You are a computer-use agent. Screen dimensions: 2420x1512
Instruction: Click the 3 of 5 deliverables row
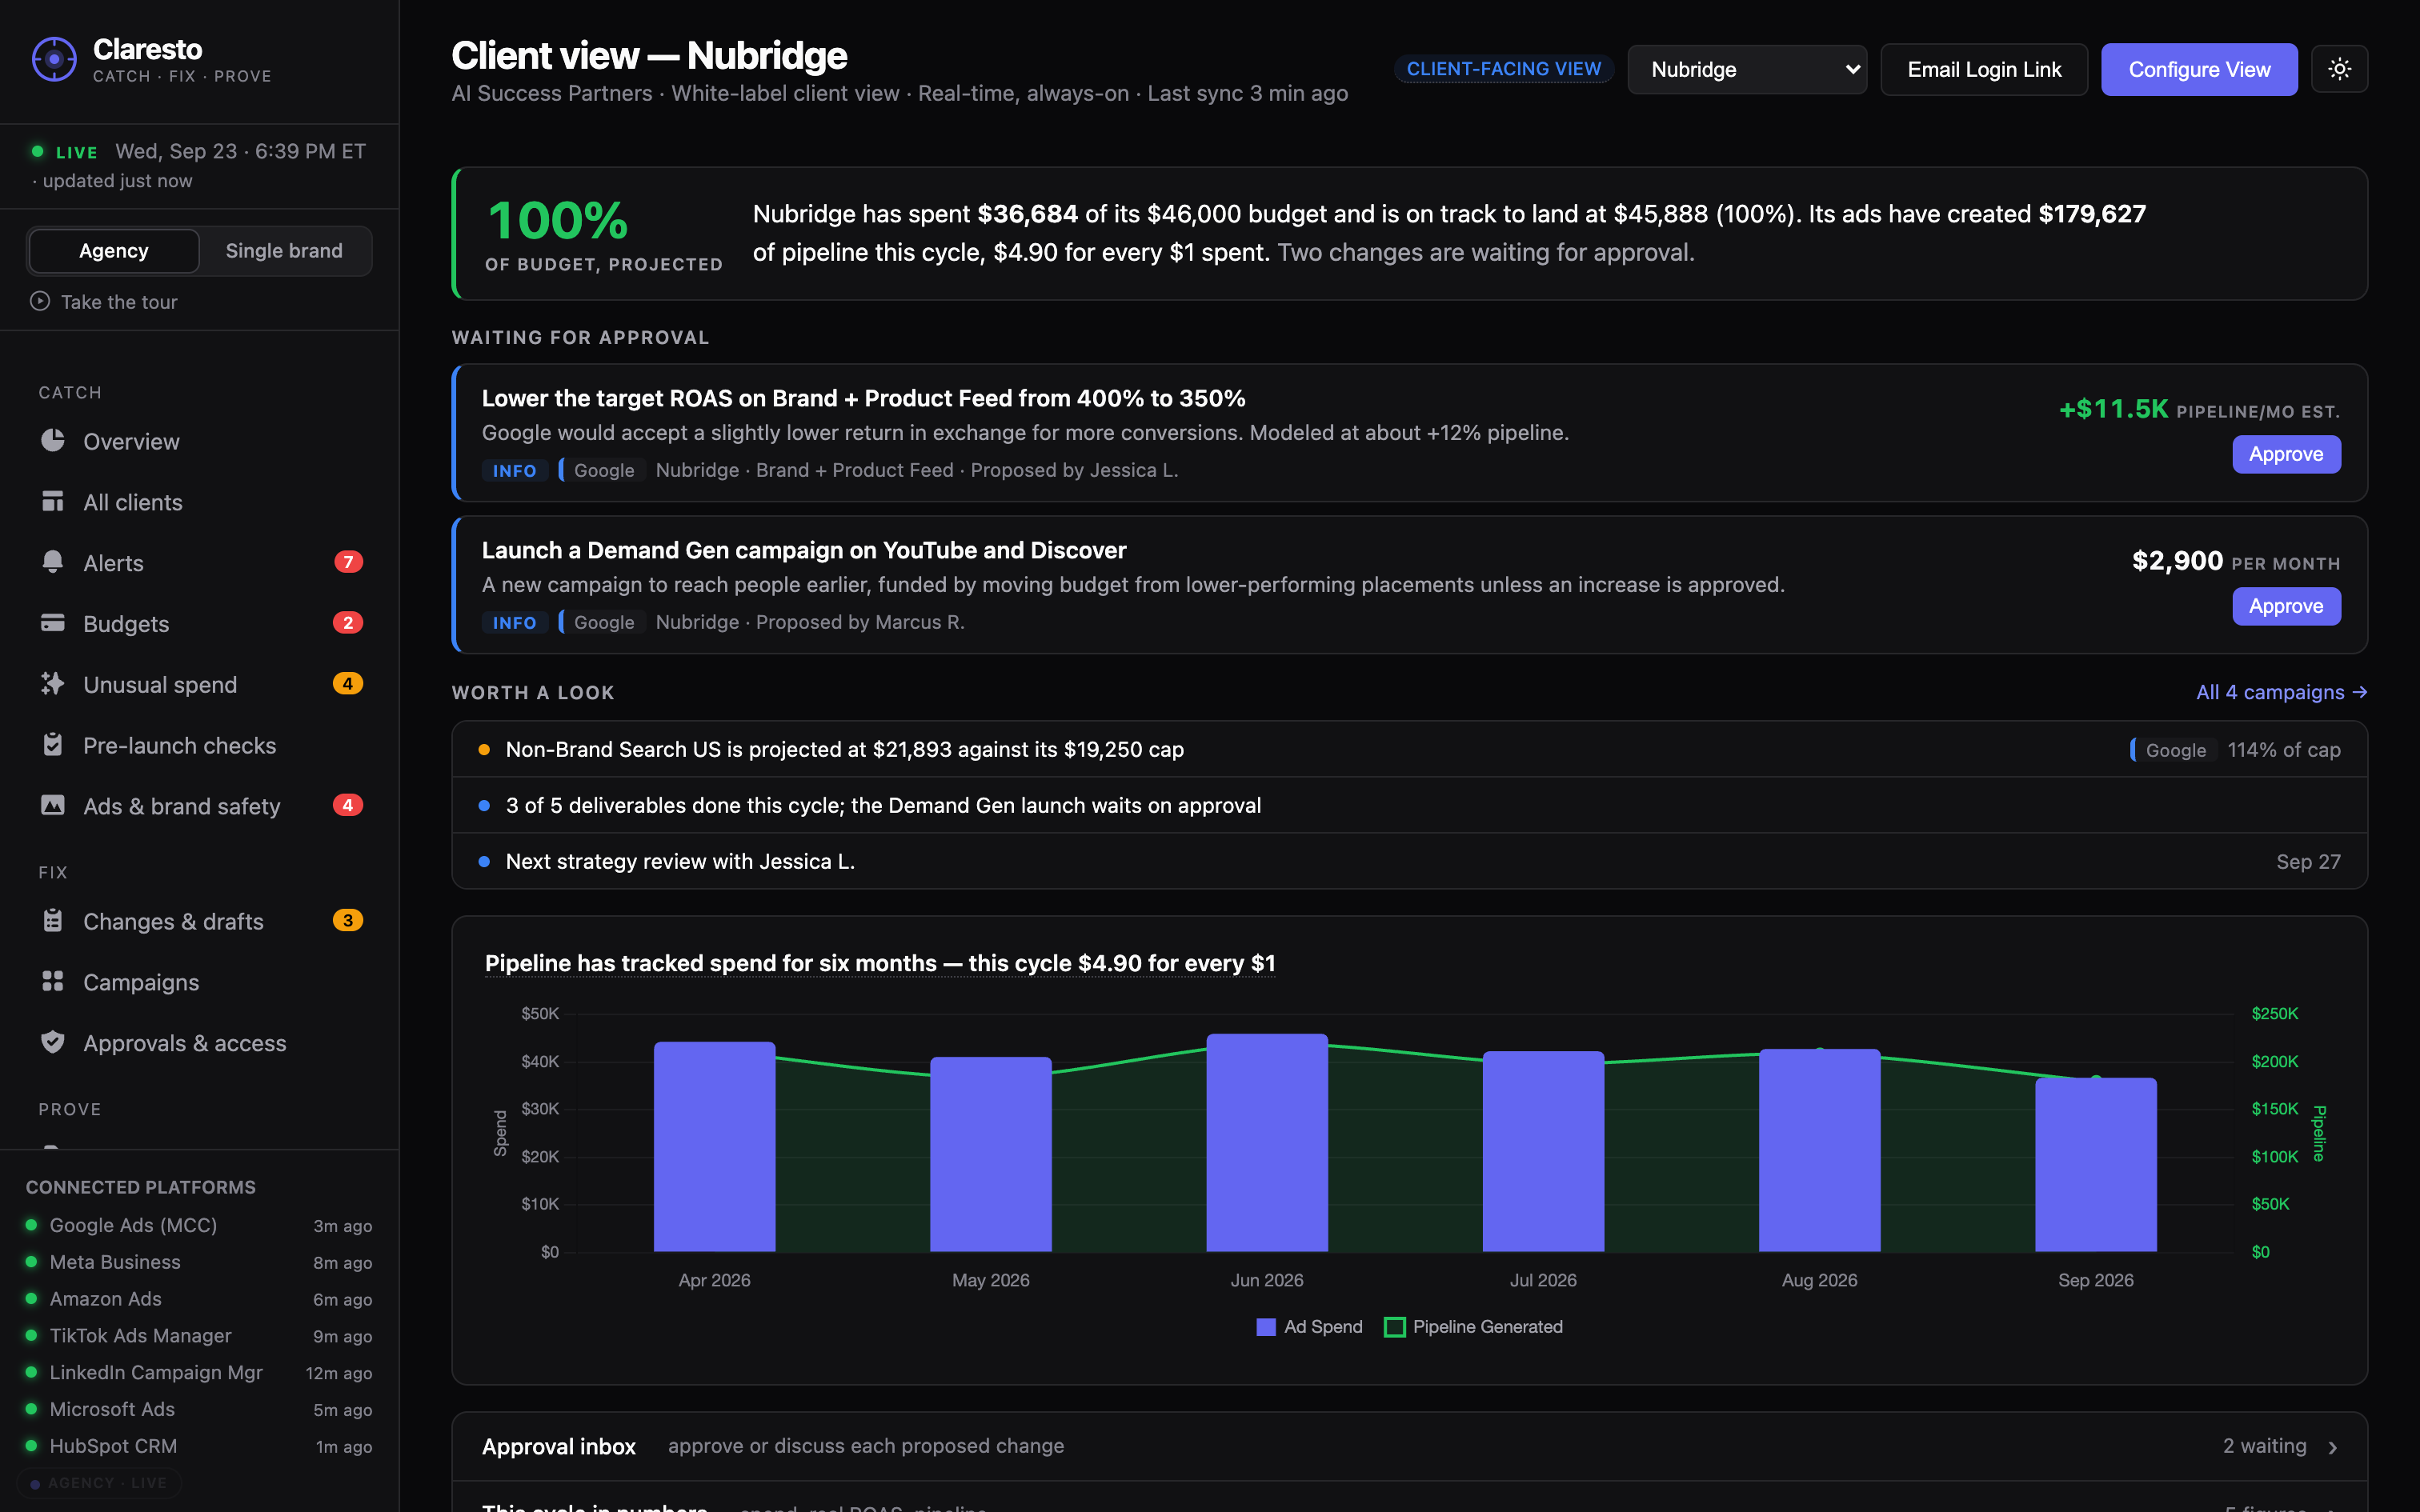pyautogui.click(x=1409, y=805)
